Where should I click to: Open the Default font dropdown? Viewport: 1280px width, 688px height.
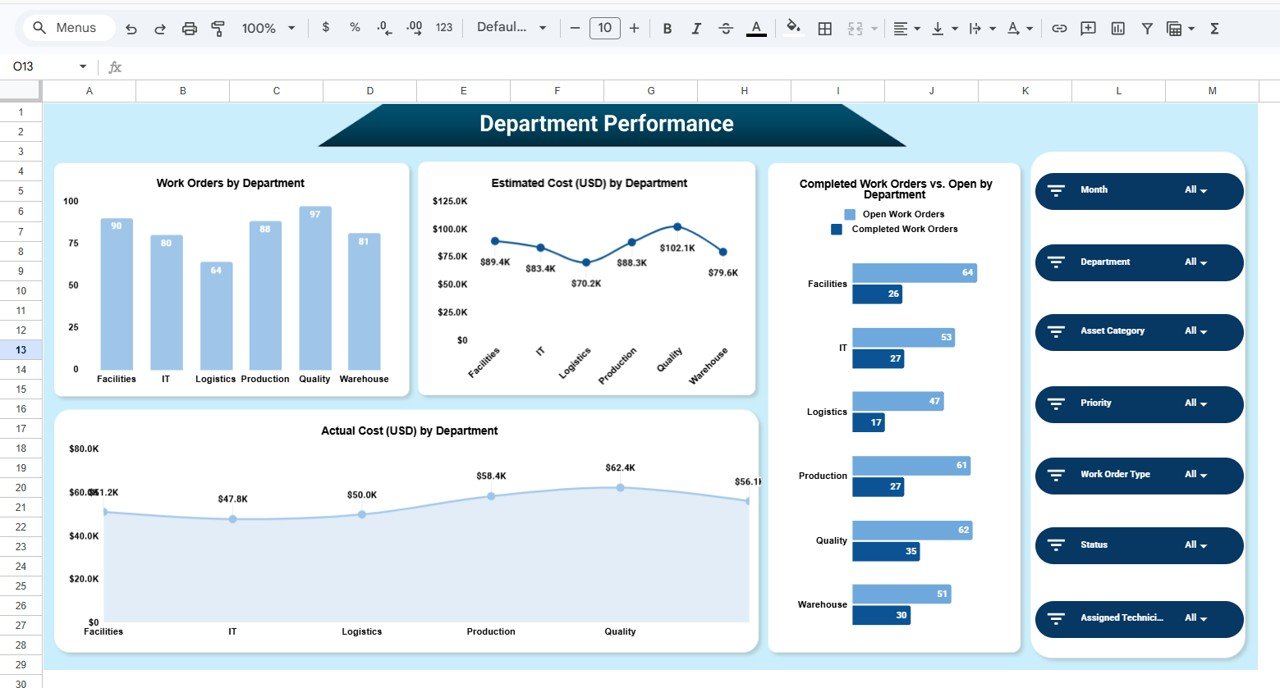click(512, 28)
